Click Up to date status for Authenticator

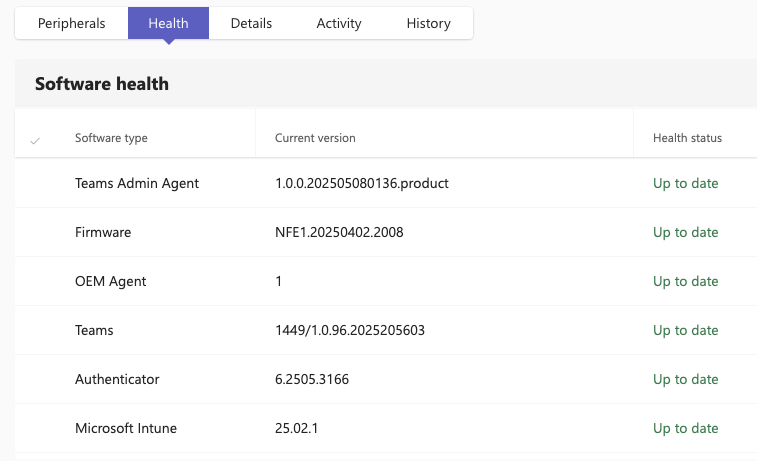(686, 379)
